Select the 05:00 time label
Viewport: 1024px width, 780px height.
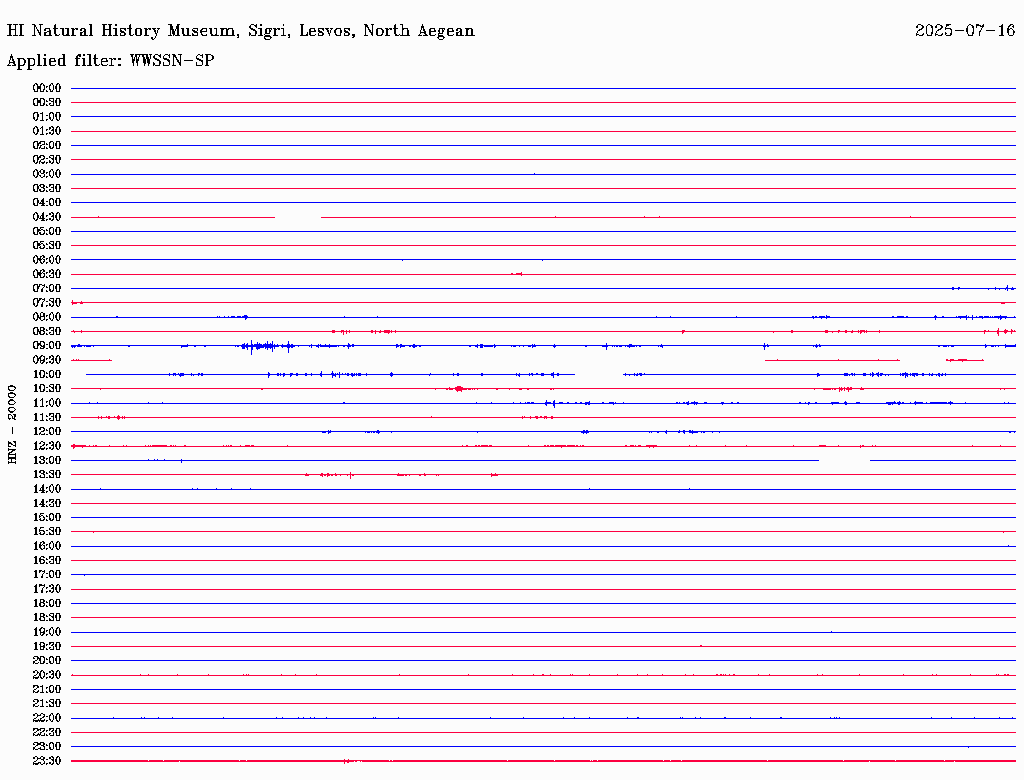[47, 231]
